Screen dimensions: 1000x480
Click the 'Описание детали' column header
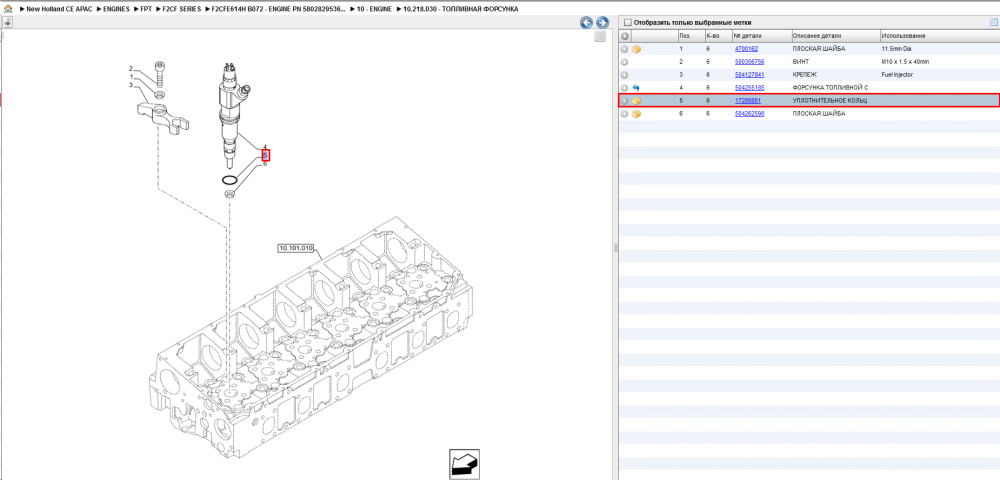835,36
